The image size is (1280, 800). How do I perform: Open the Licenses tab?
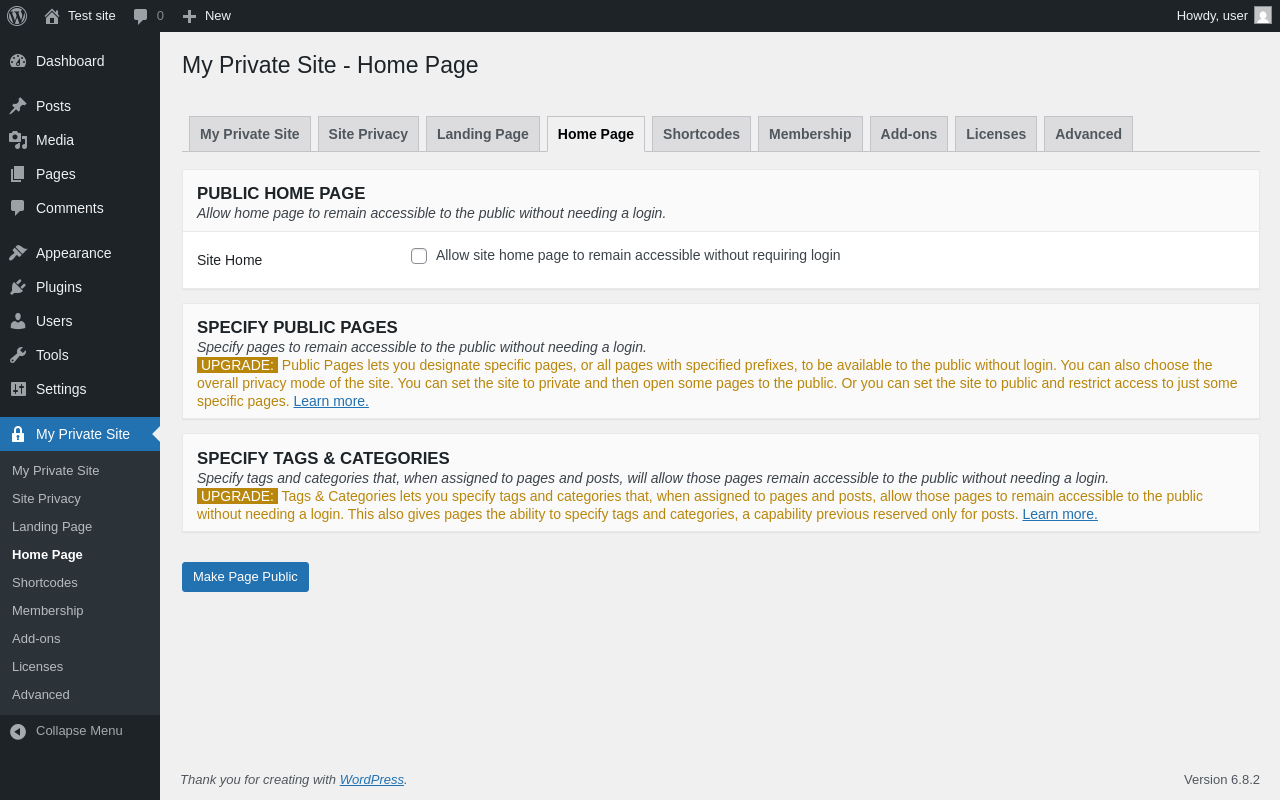996,134
